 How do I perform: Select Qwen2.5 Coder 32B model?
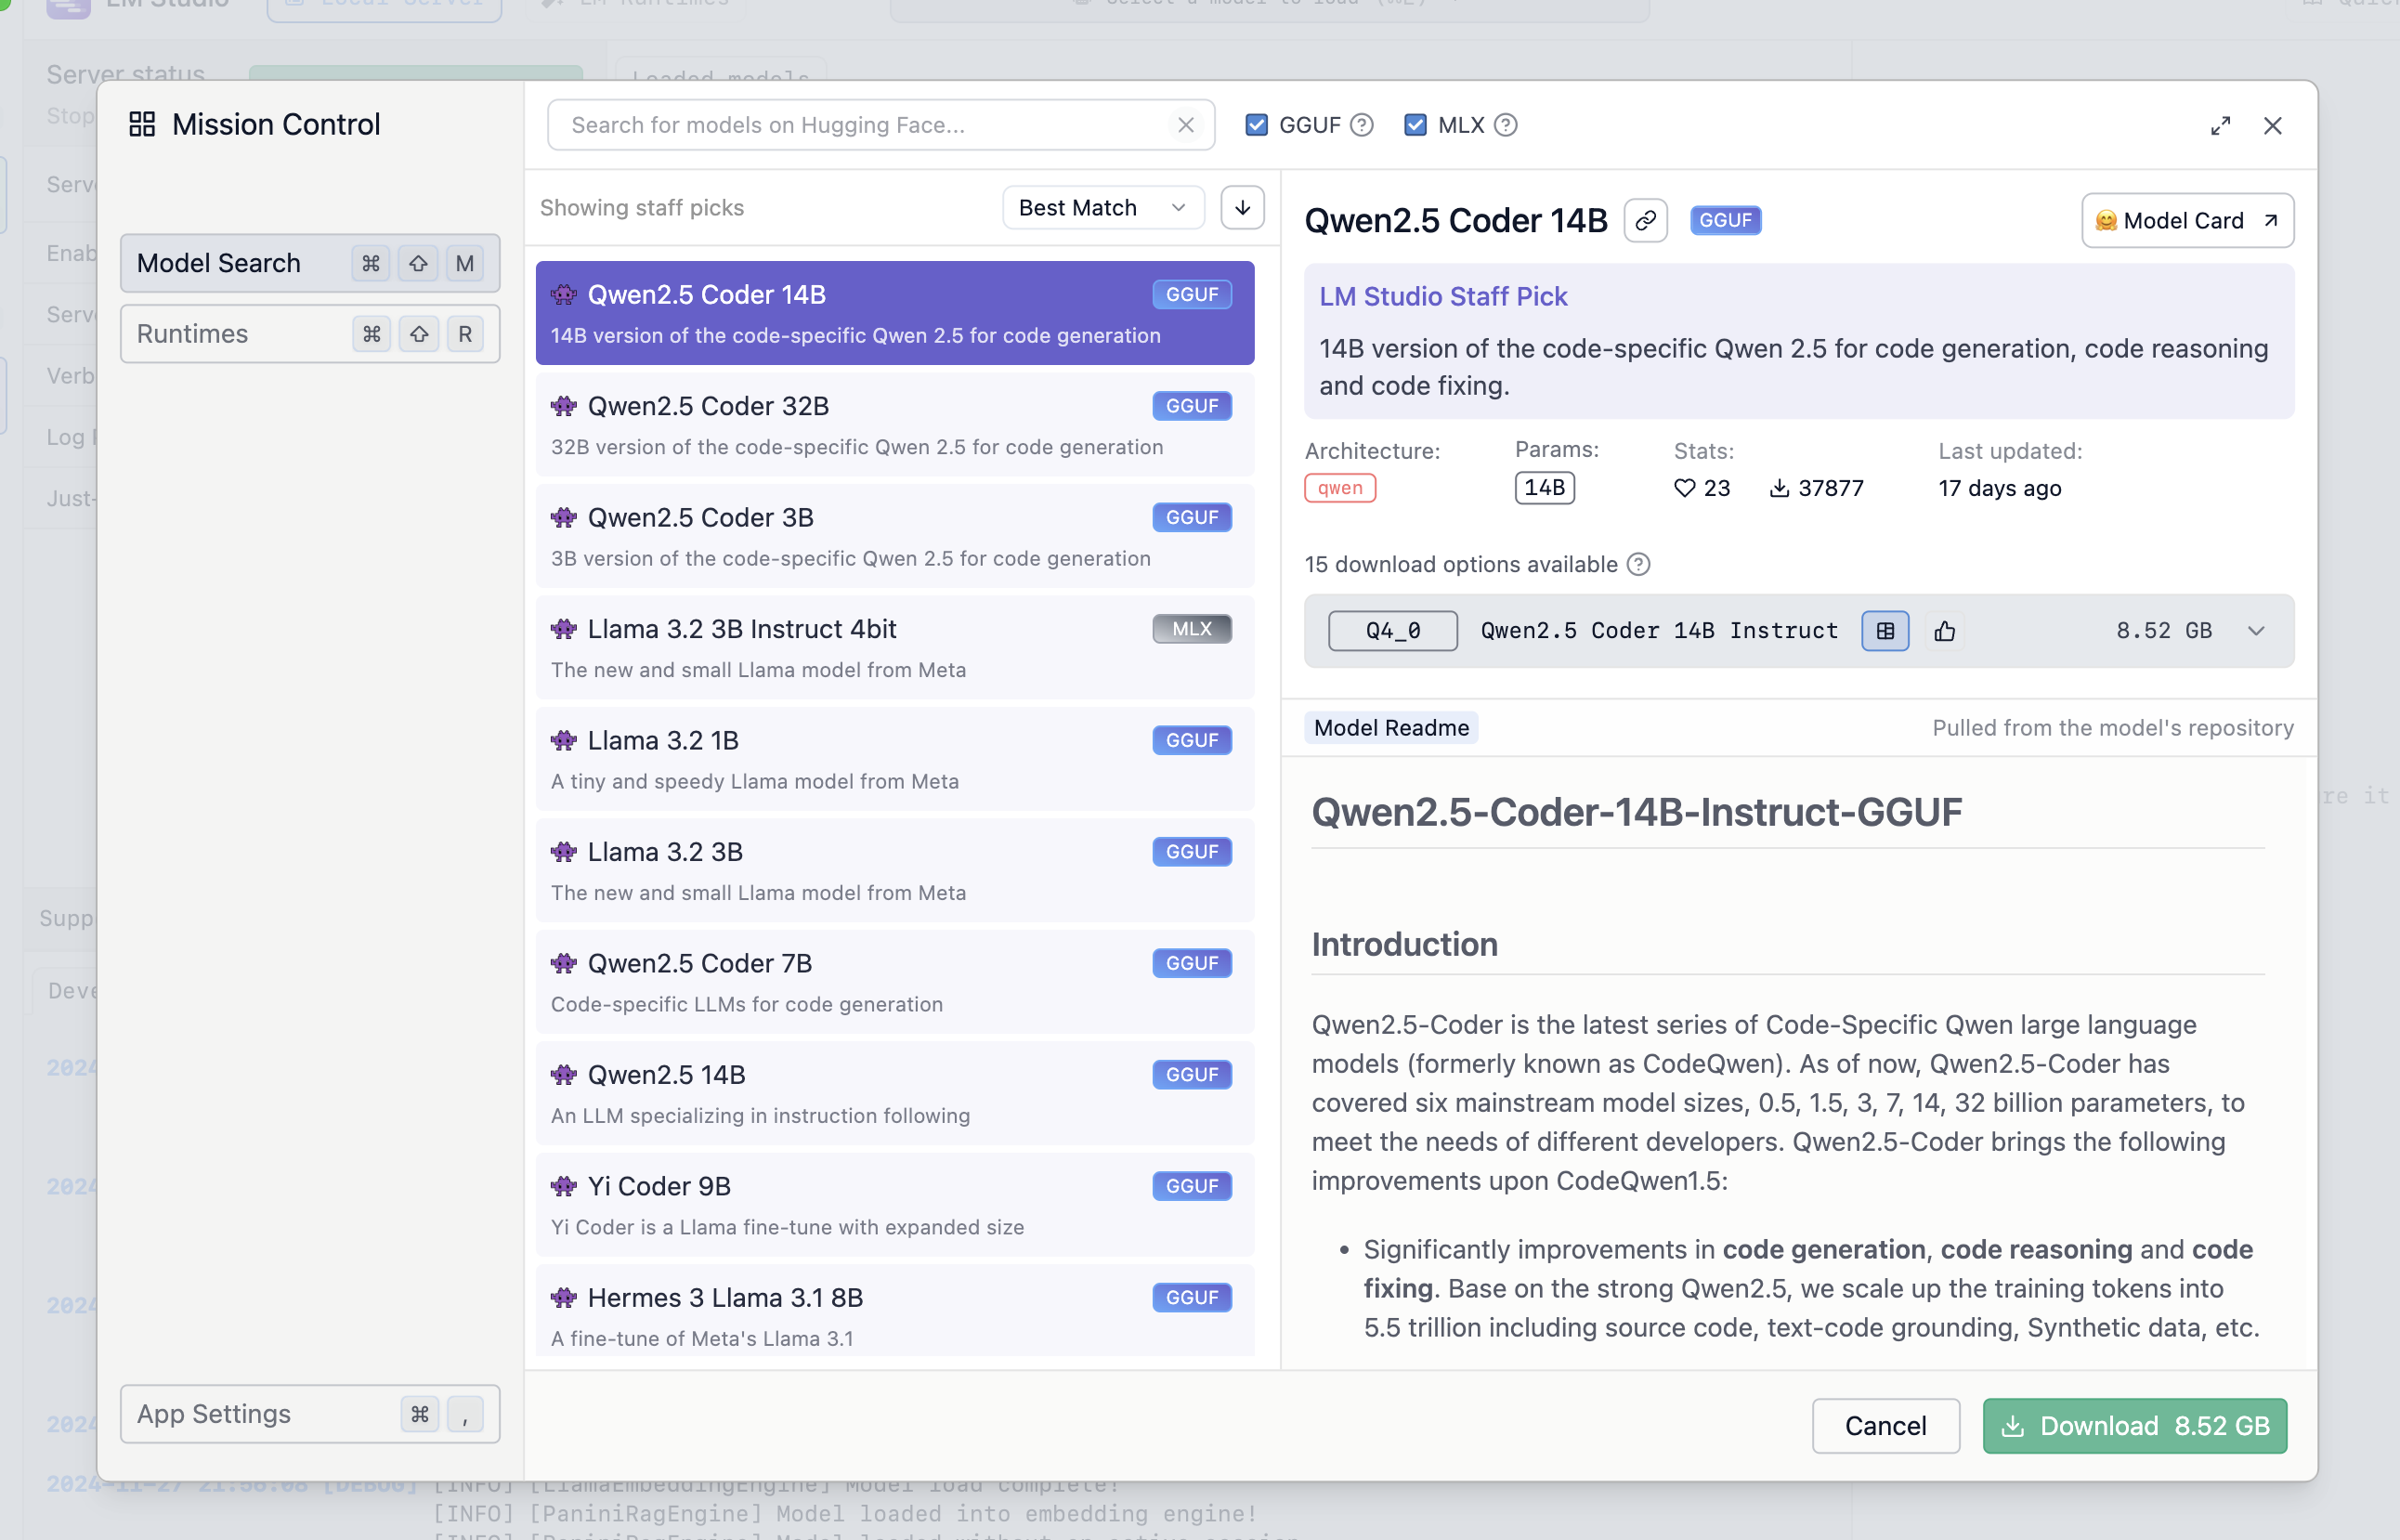coord(895,425)
